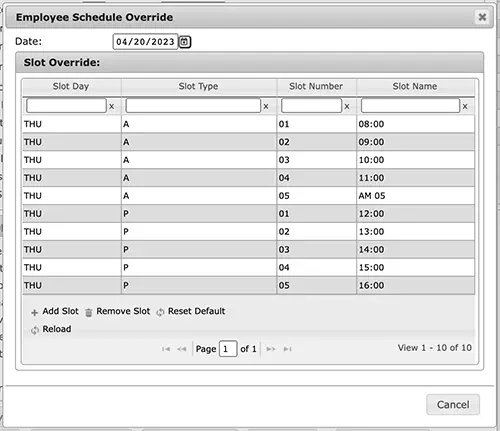This screenshot has height=431, width=500.
Task: Select the 11:00 slot name cell
Action: click(415, 178)
